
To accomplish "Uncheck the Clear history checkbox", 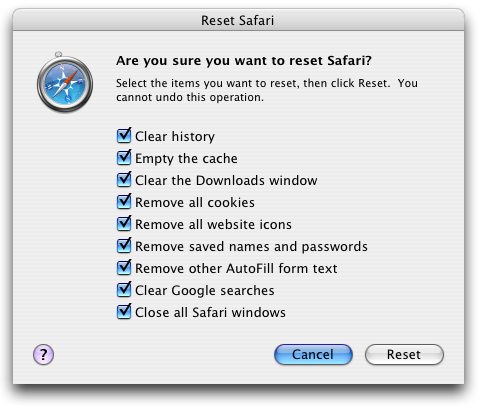I will (124, 136).
